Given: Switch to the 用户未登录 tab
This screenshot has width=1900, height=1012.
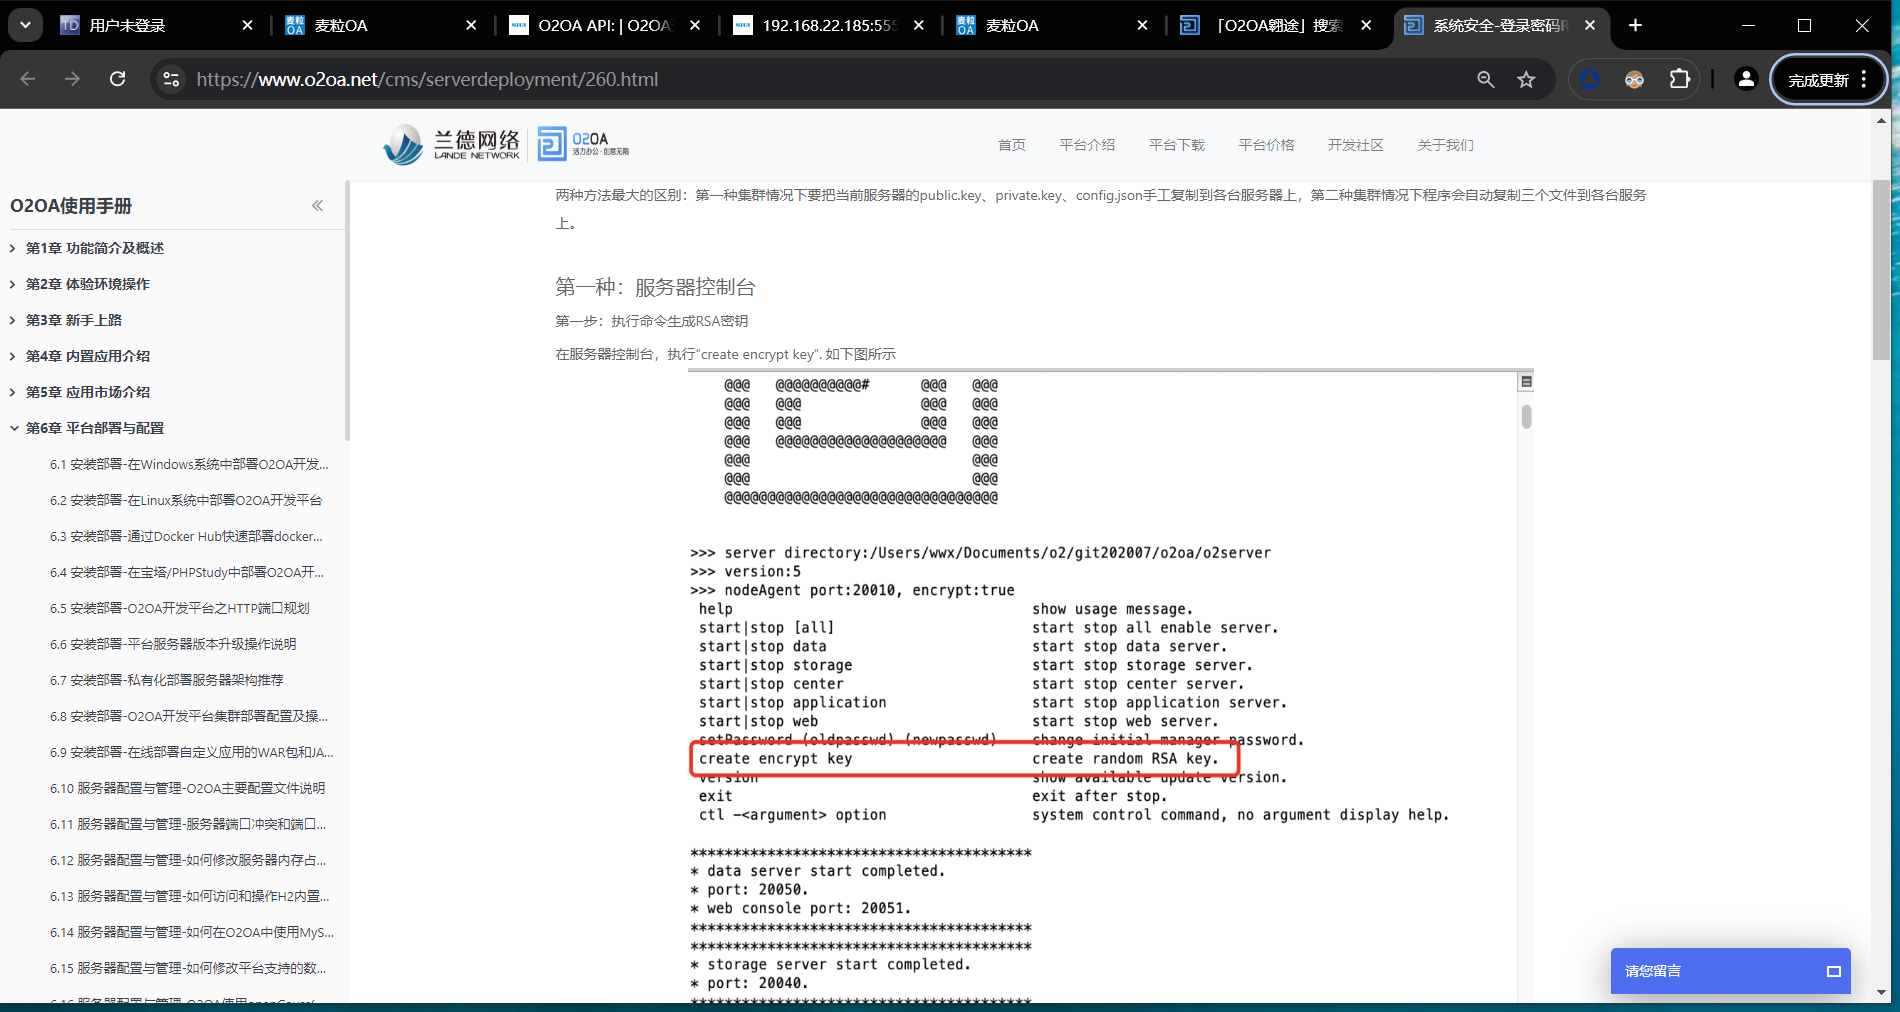Looking at the screenshot, I should [x=157, y=25].
